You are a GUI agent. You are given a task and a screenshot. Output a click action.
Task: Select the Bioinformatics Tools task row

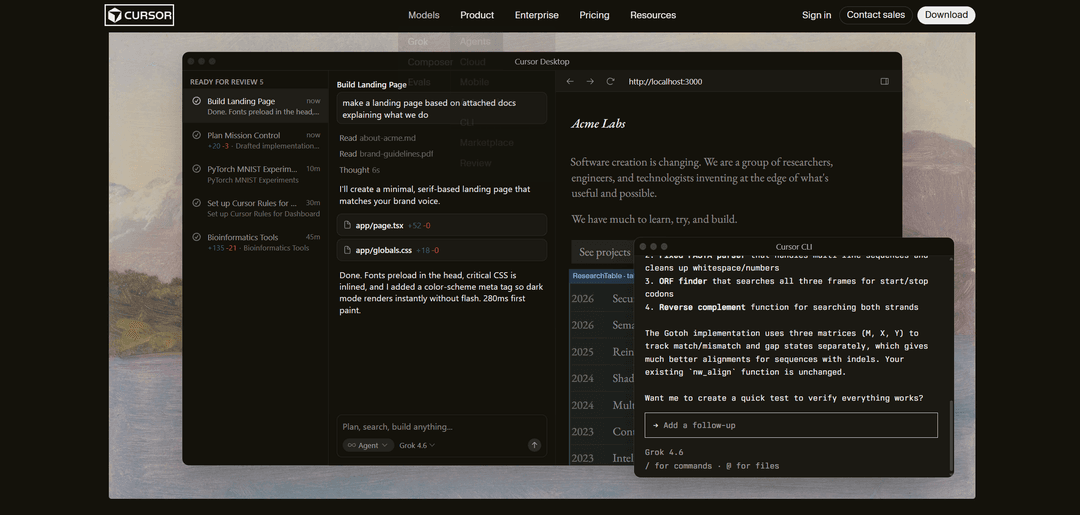(256, 242)
